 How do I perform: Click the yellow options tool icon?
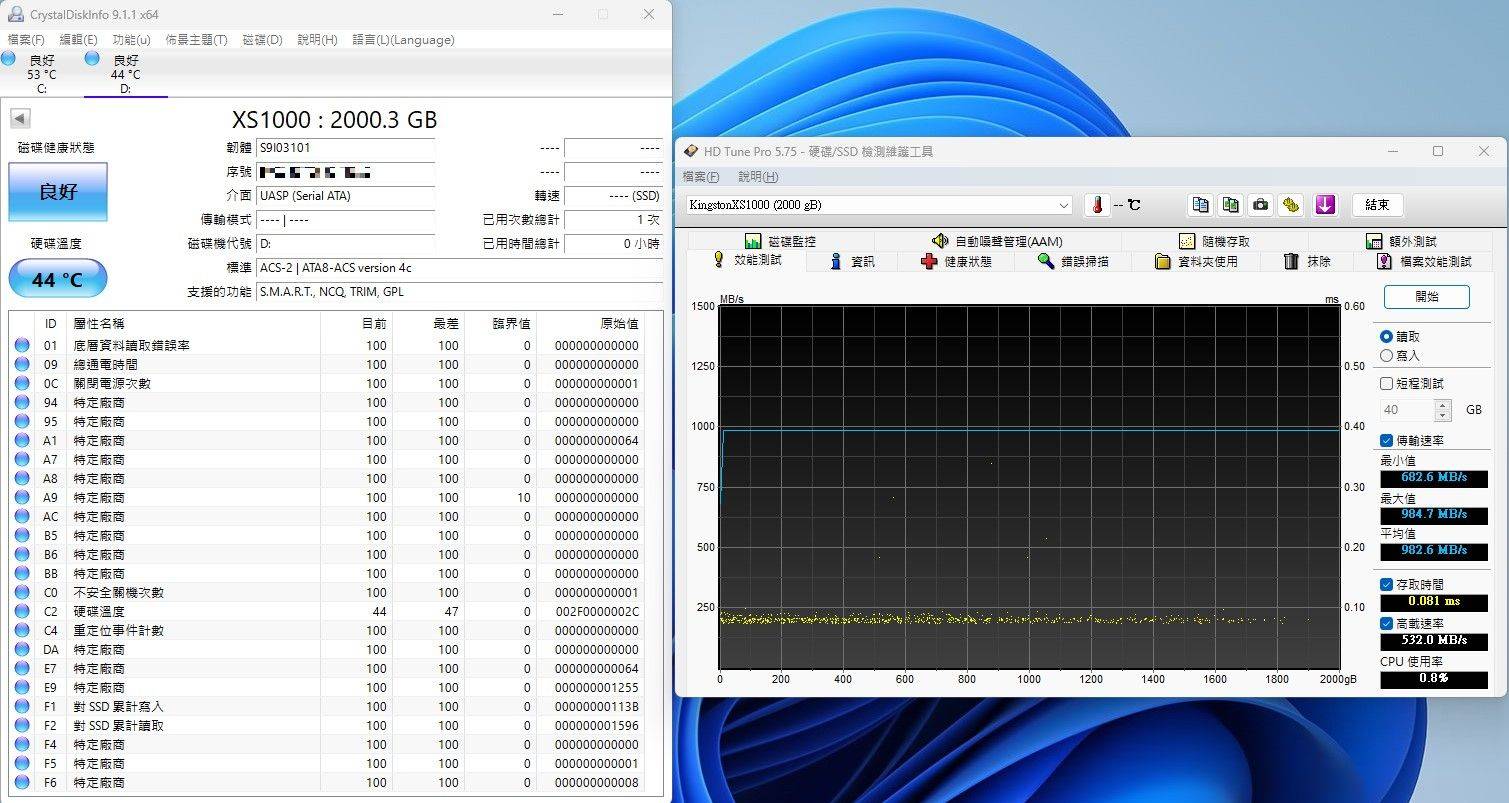[1291, 205]
